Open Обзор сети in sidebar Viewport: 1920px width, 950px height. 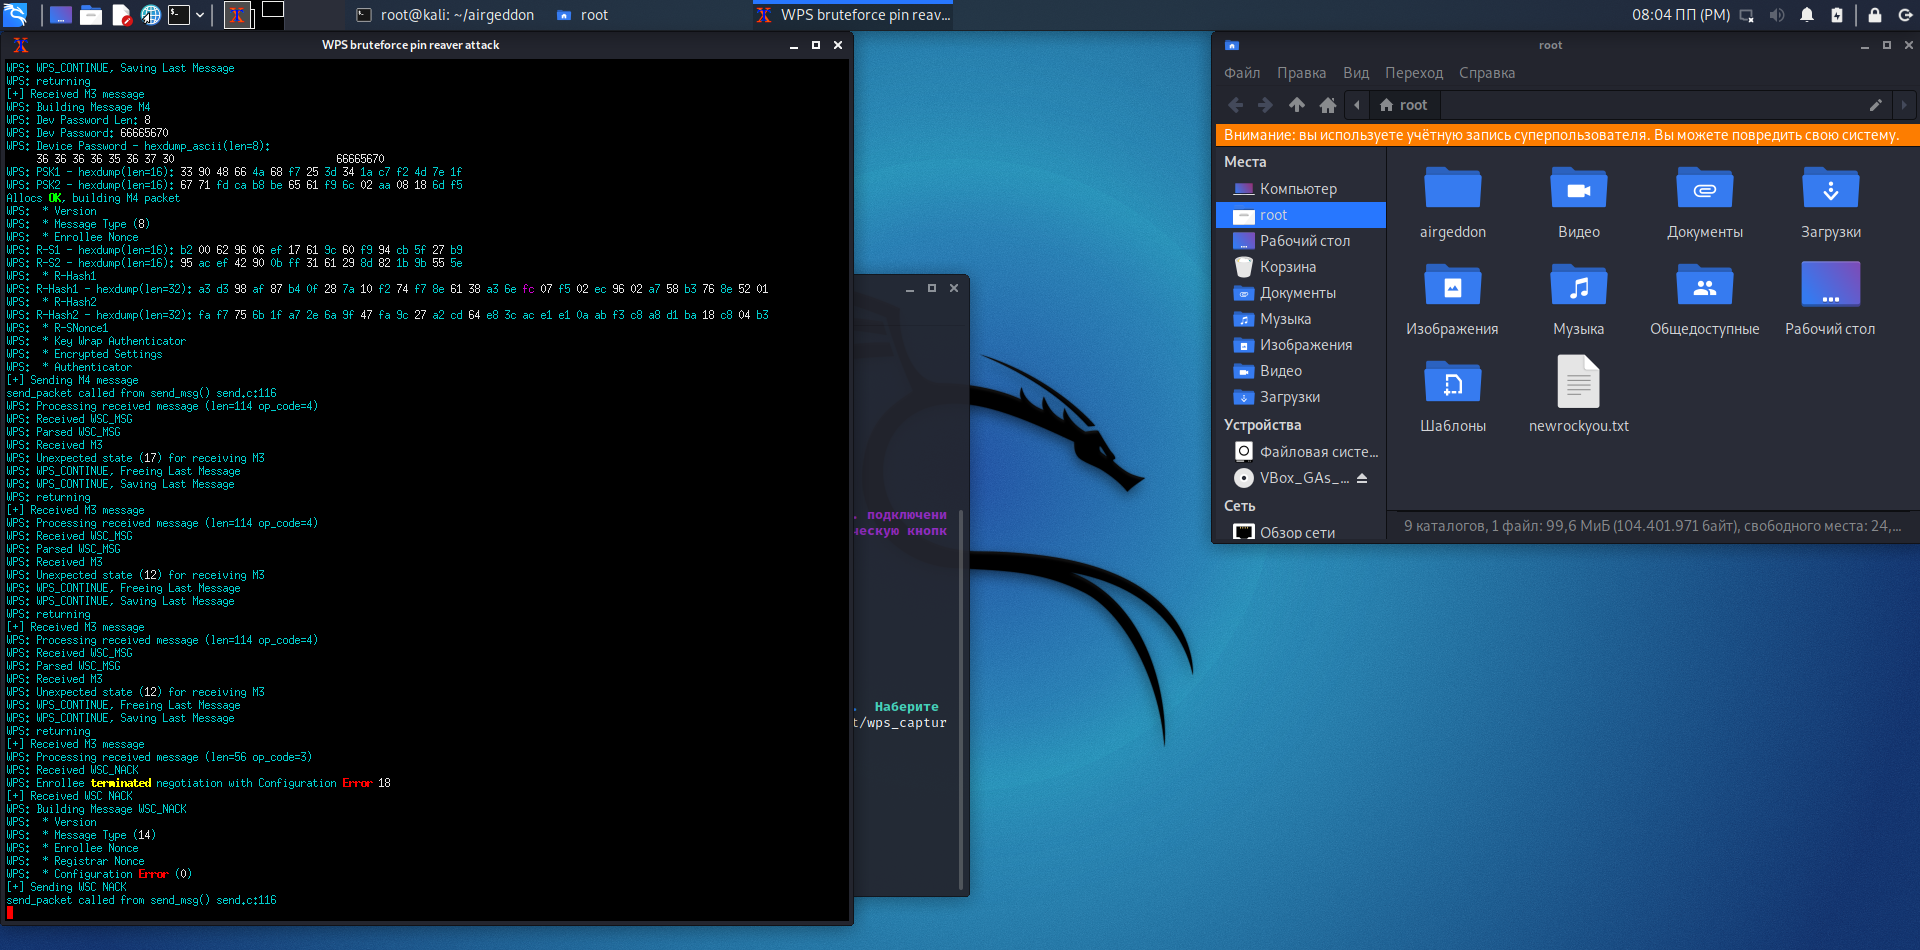(1300, 533)
